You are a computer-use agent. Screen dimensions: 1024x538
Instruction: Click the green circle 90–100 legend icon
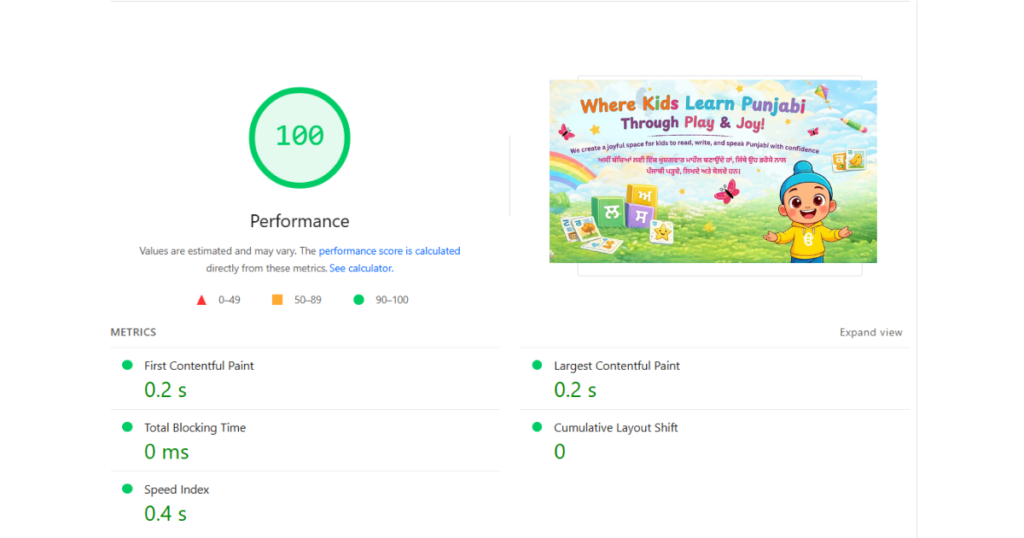(x=358, y=300)
